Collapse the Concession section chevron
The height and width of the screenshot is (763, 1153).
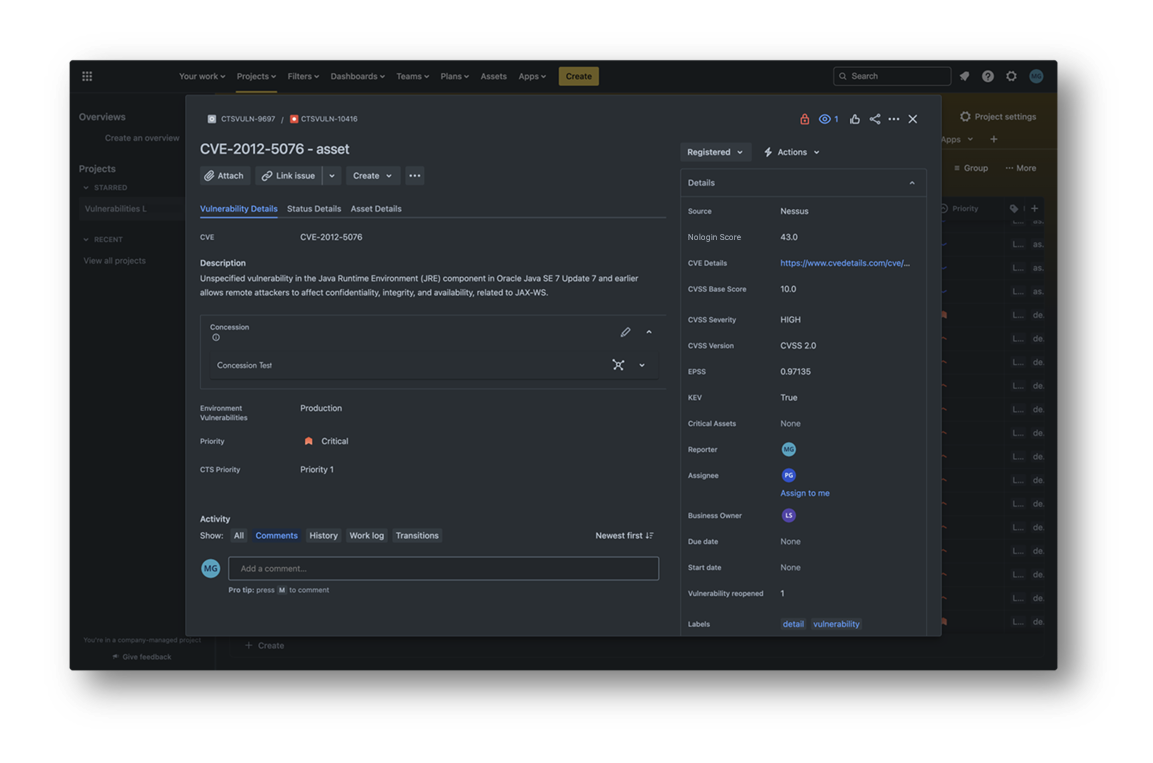648,331
